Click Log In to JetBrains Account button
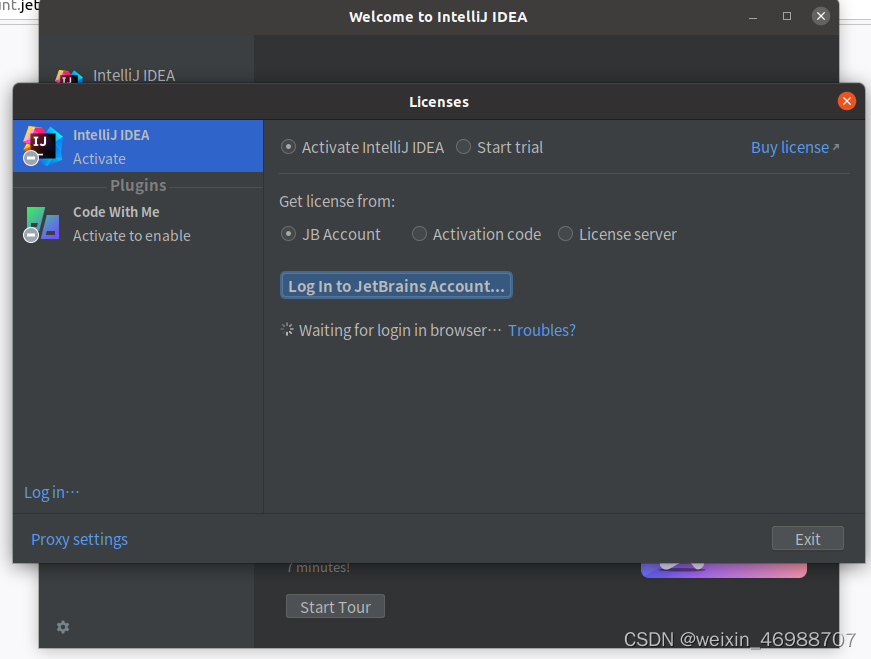 click(x=396, y=286)
